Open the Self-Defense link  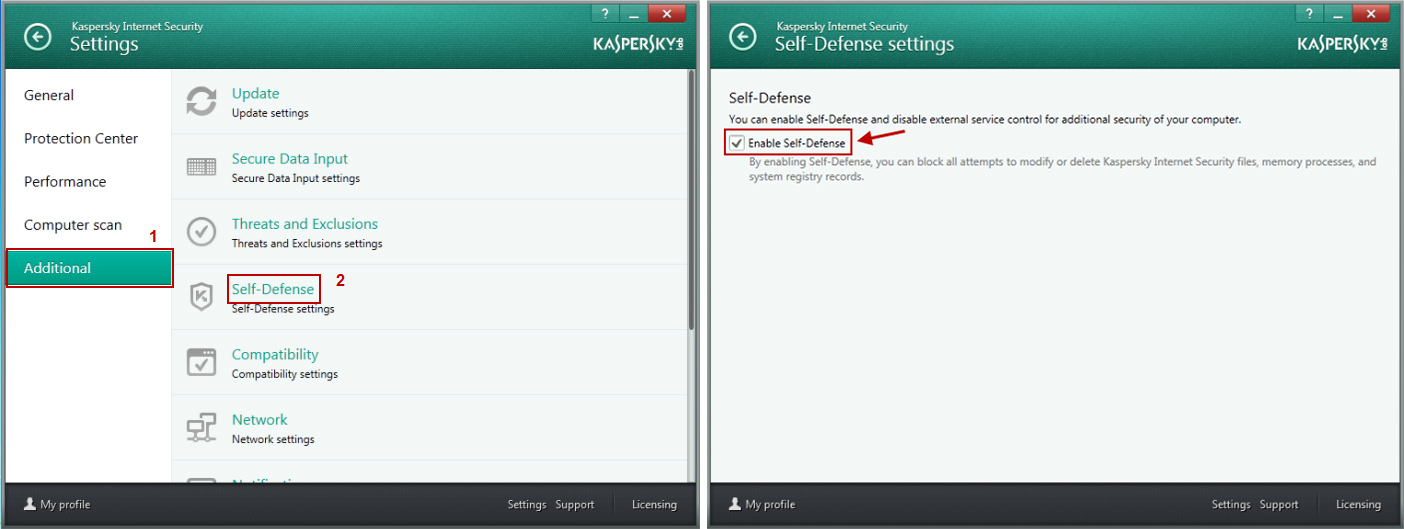273,289
